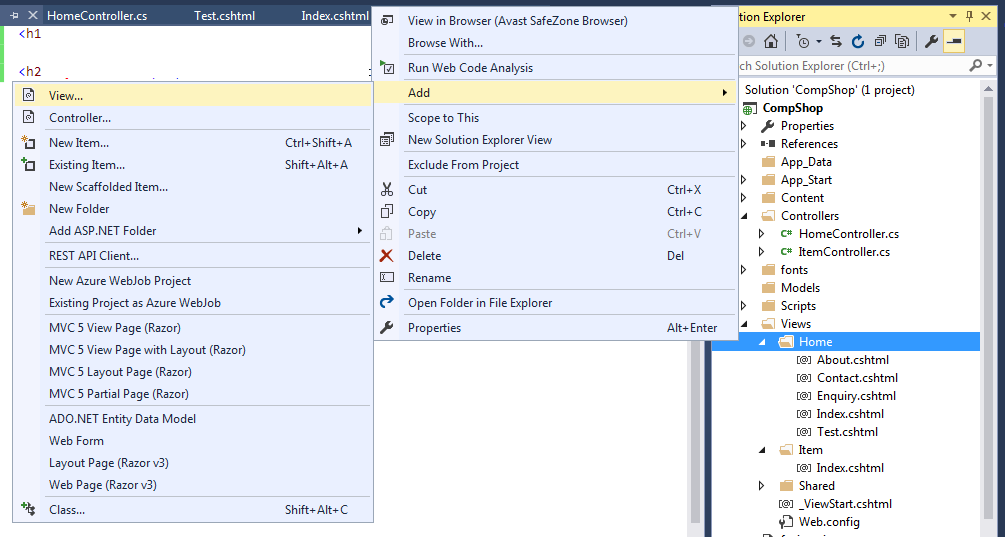Click Show All Files icon

(x=902, y=42)
